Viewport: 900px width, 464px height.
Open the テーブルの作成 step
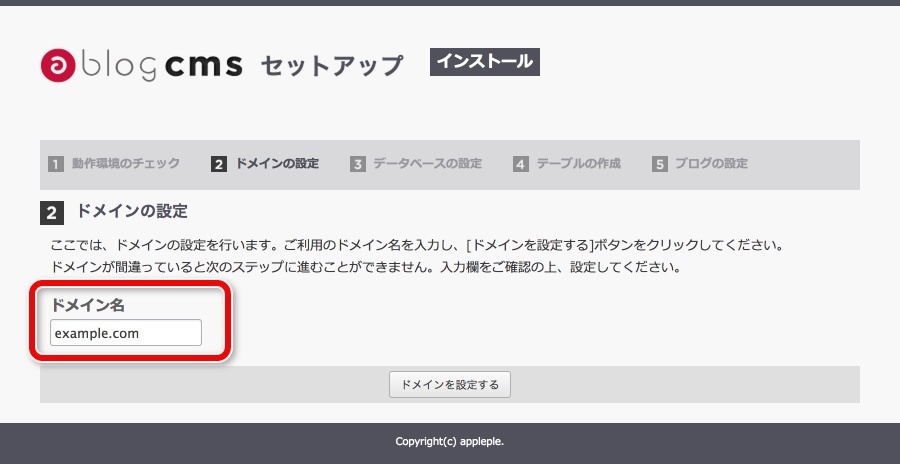(578, 164)
